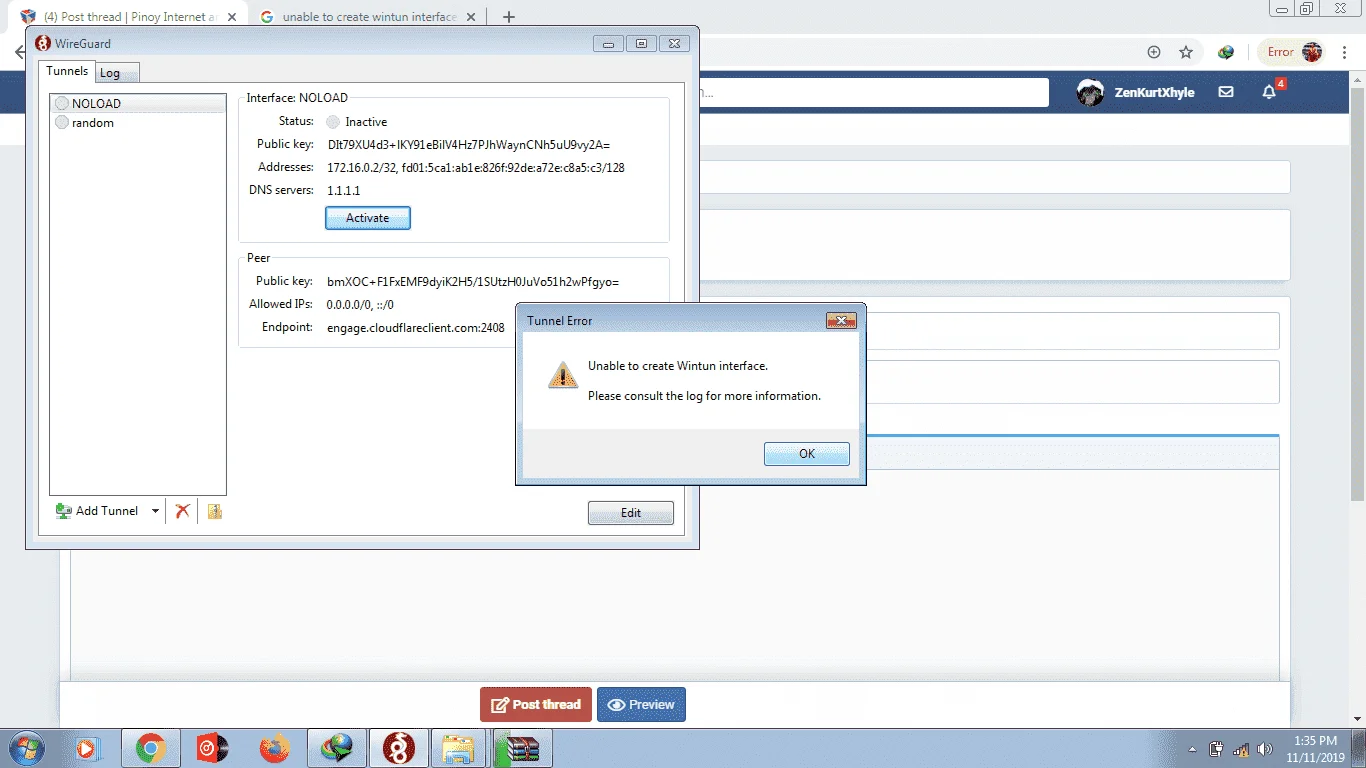Open Windows Explorer from taskbar

pos(458,748)
